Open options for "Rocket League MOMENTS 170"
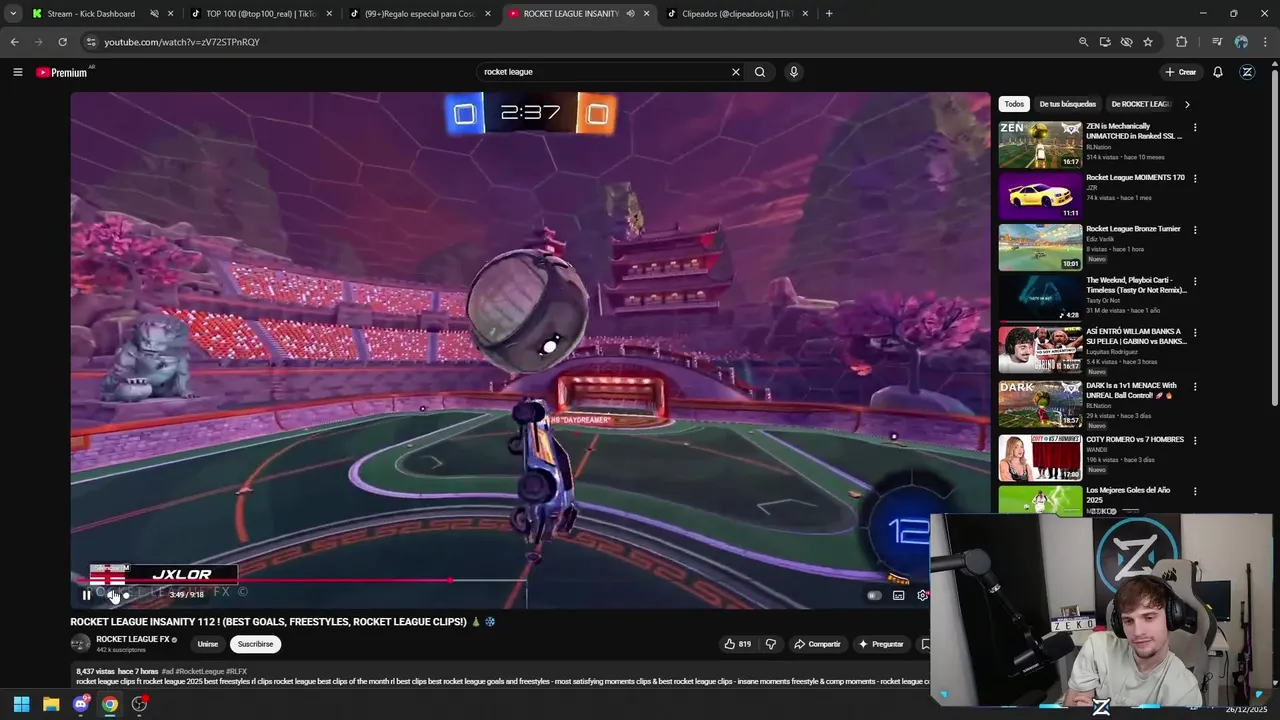The height and width of the screenshot is (720, 1280). (1194, 179)
